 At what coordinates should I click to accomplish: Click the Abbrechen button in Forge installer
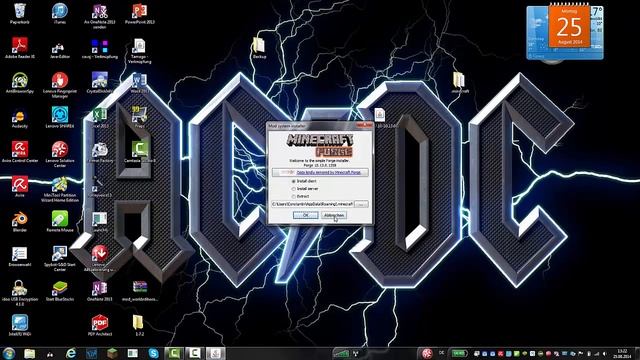(334, 215)
